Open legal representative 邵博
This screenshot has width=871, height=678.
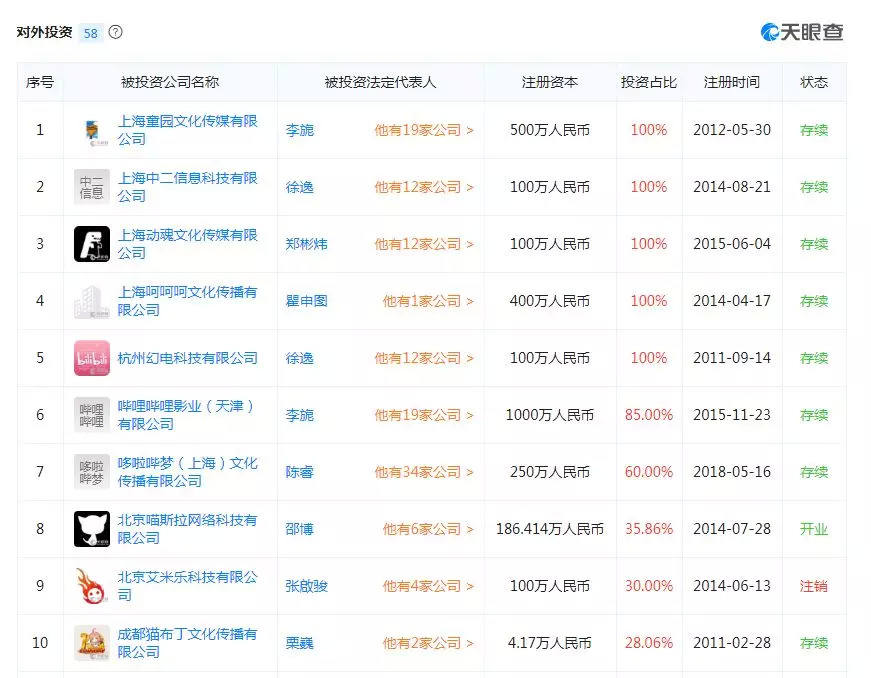click(299, 529)
